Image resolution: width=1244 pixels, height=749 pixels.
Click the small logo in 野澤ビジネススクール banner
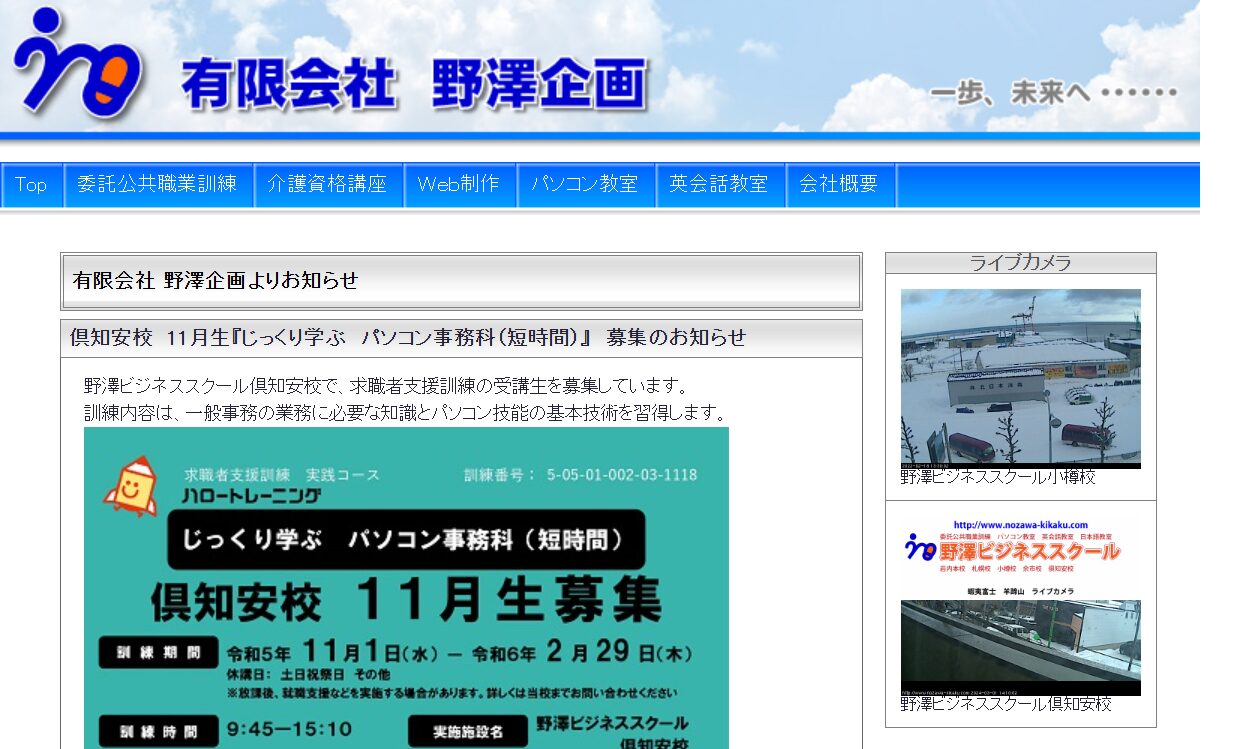pyautogui.click(x=920, y=547)
